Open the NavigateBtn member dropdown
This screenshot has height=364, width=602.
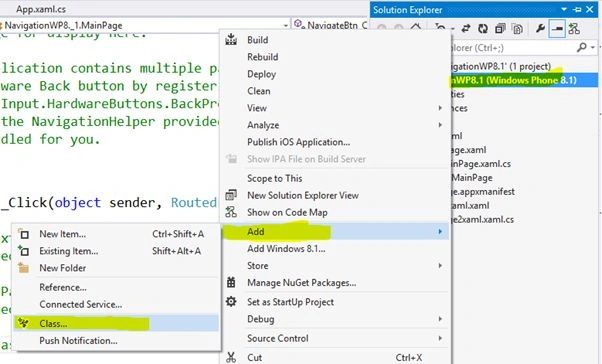pos(331,25)
